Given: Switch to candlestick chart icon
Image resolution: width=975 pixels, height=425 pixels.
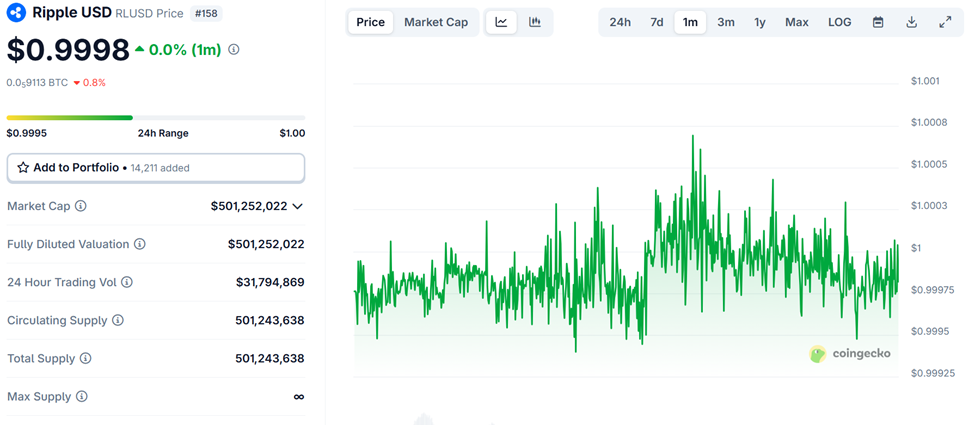Looking at the screenshot, I should [x=535, y=22].
